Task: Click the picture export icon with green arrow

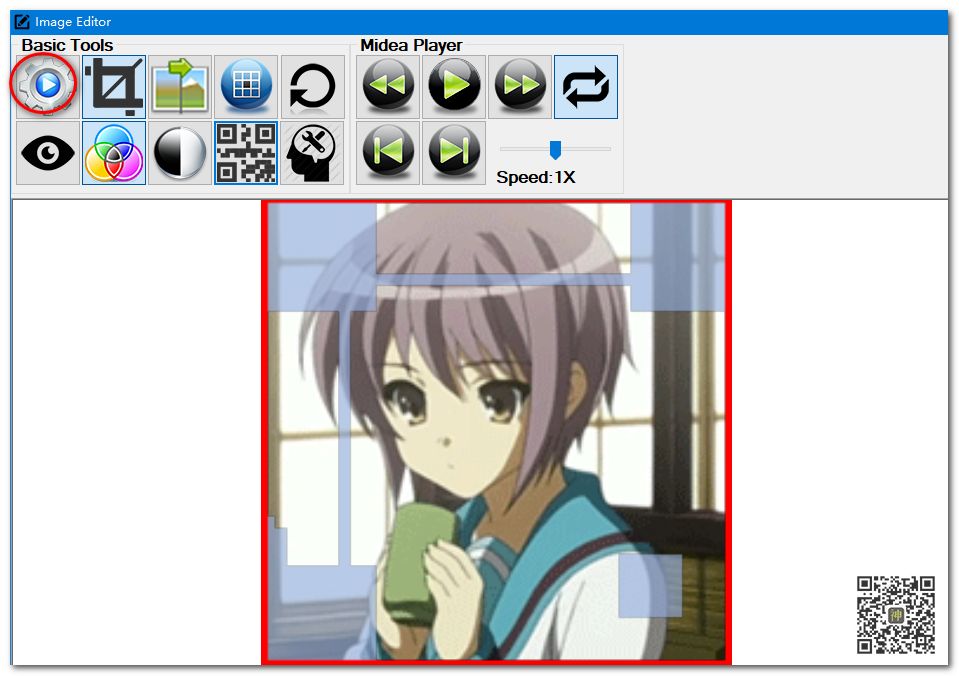Action: click(180, 86)
